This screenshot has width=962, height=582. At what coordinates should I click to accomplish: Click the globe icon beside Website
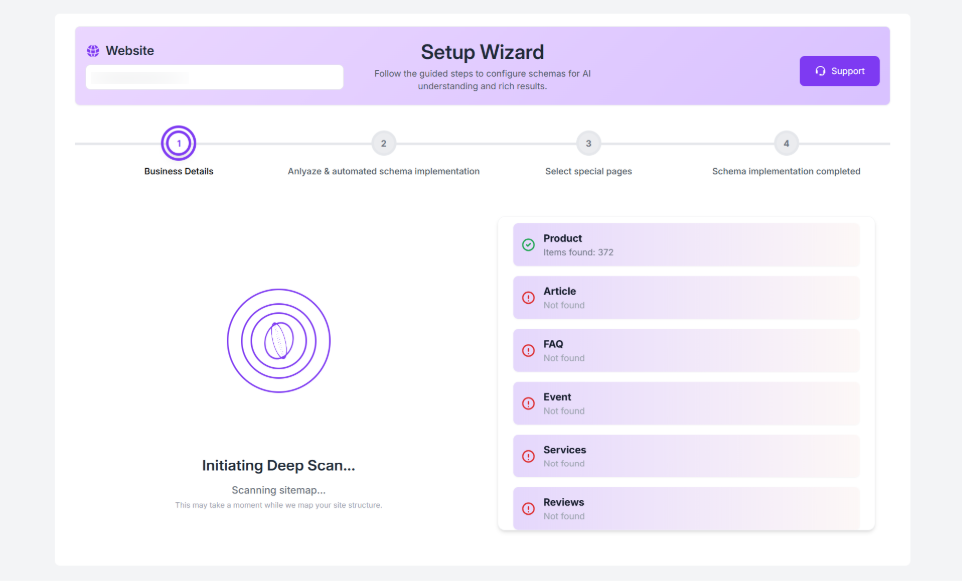coord(93,51)
